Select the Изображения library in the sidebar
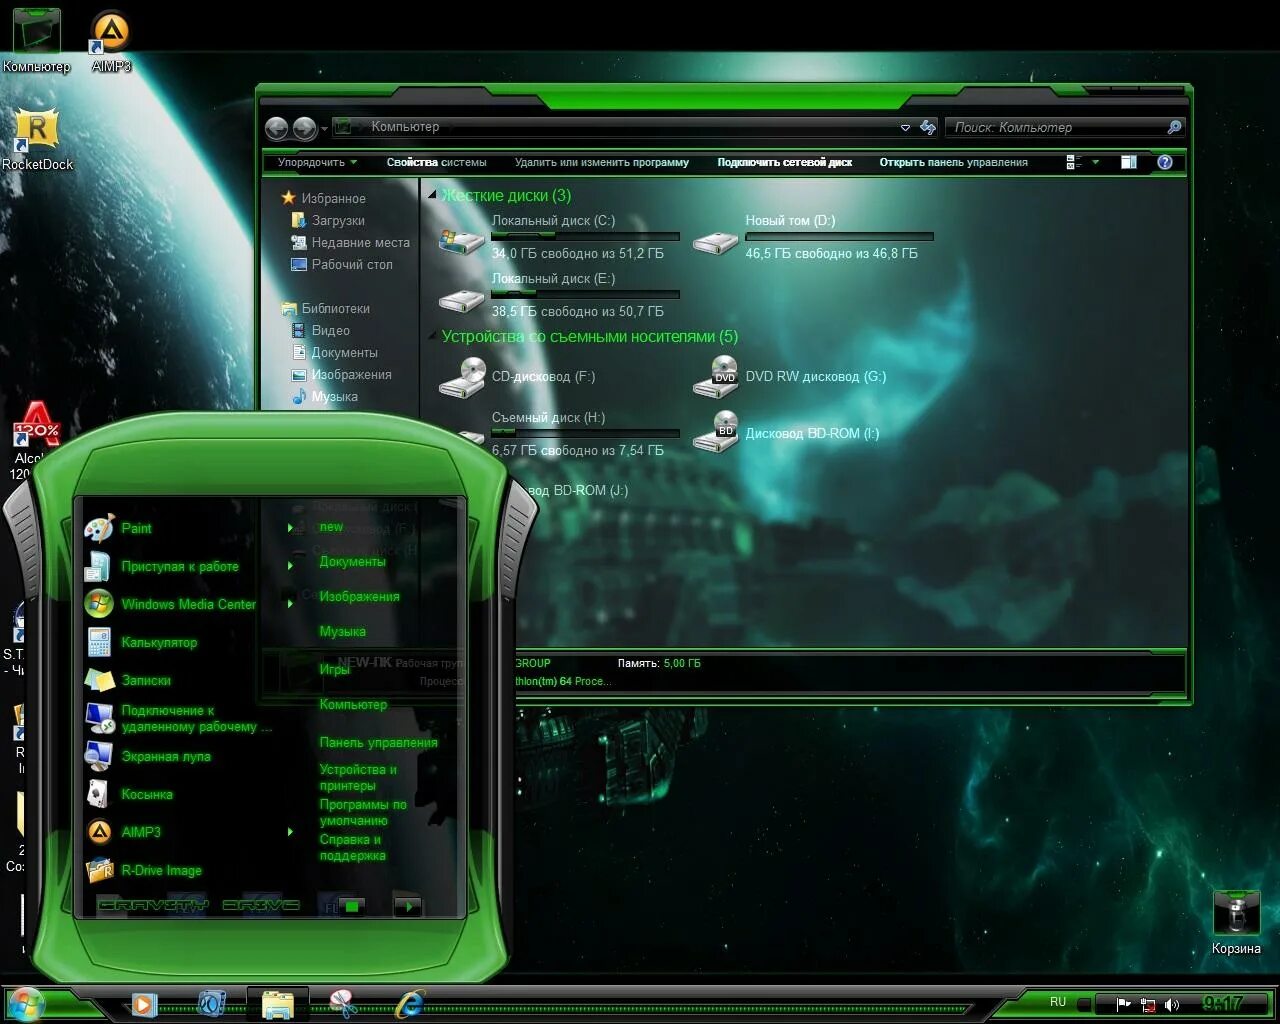1280x1024 pixels. pyautogui.click(x=341, y=374)
